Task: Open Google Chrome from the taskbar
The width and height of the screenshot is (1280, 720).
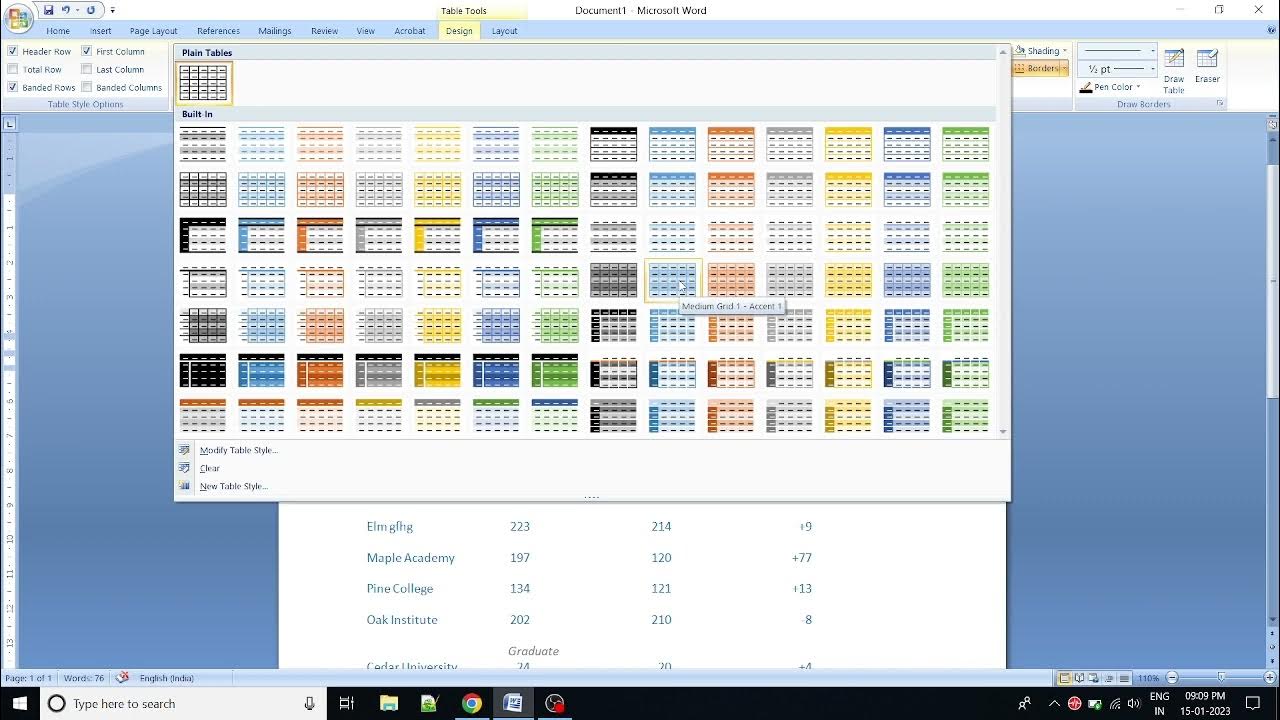Action: point(471,704)
